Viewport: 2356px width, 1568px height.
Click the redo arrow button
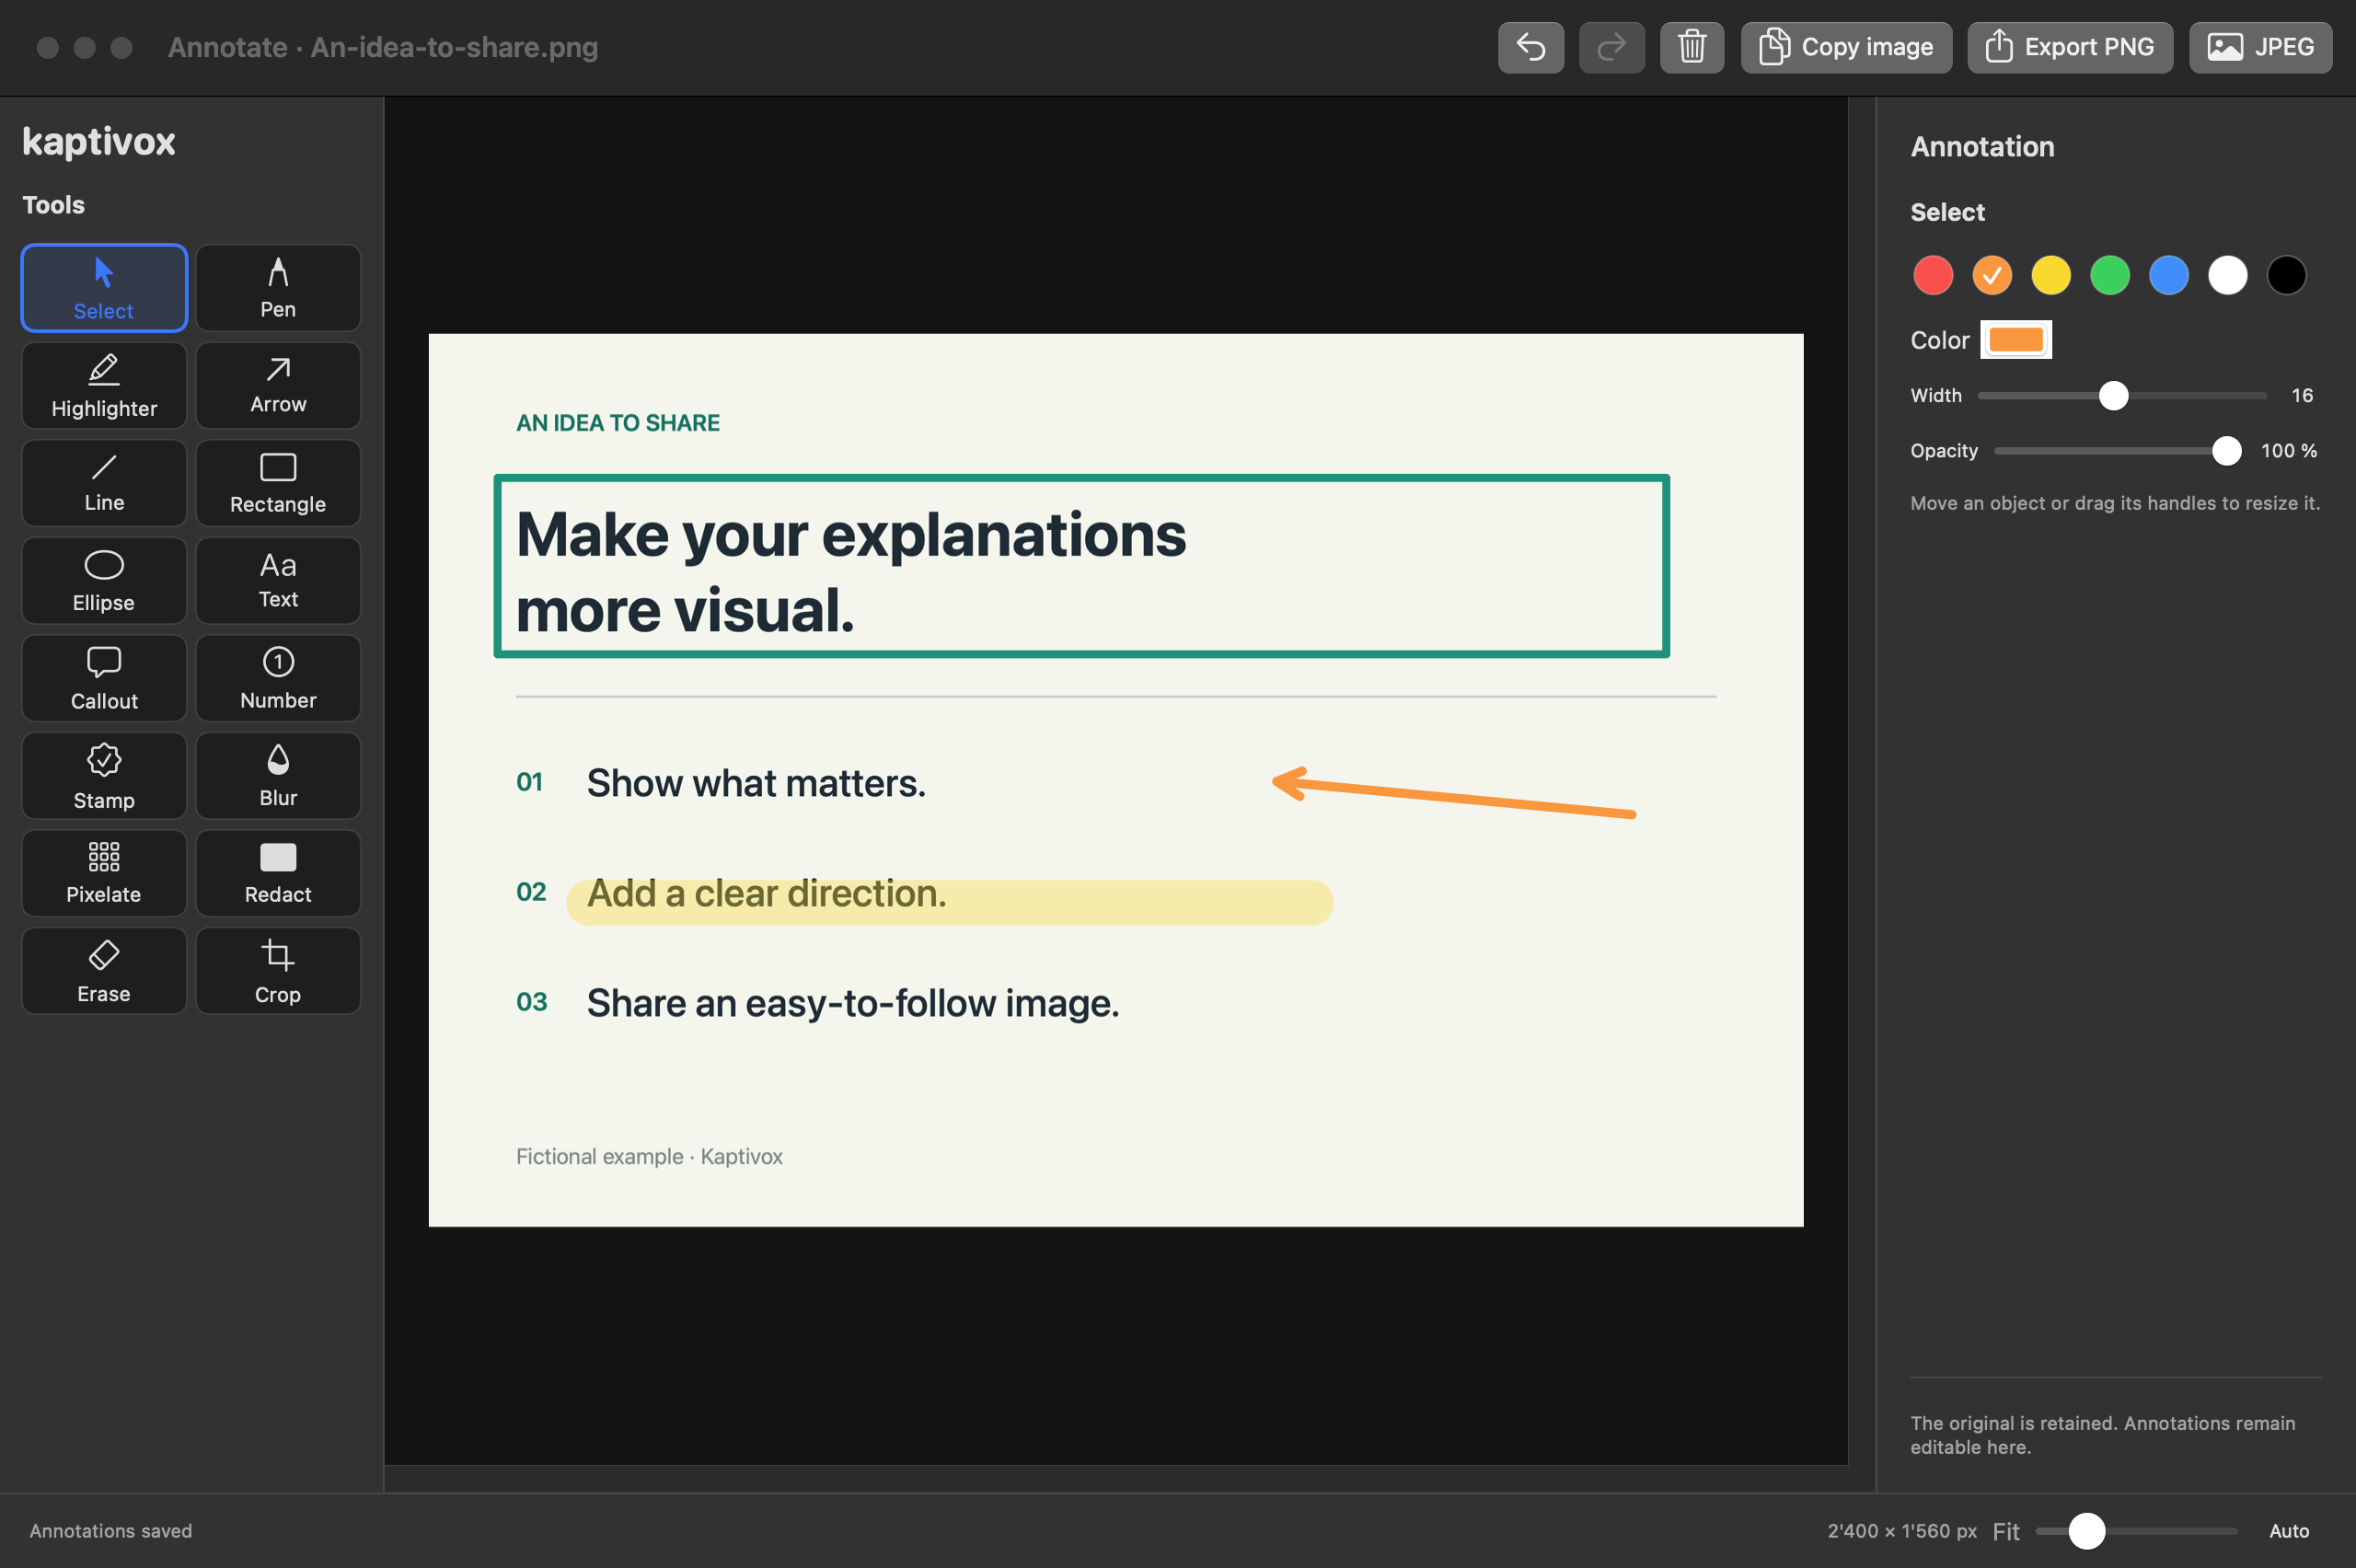point(1611,47)
